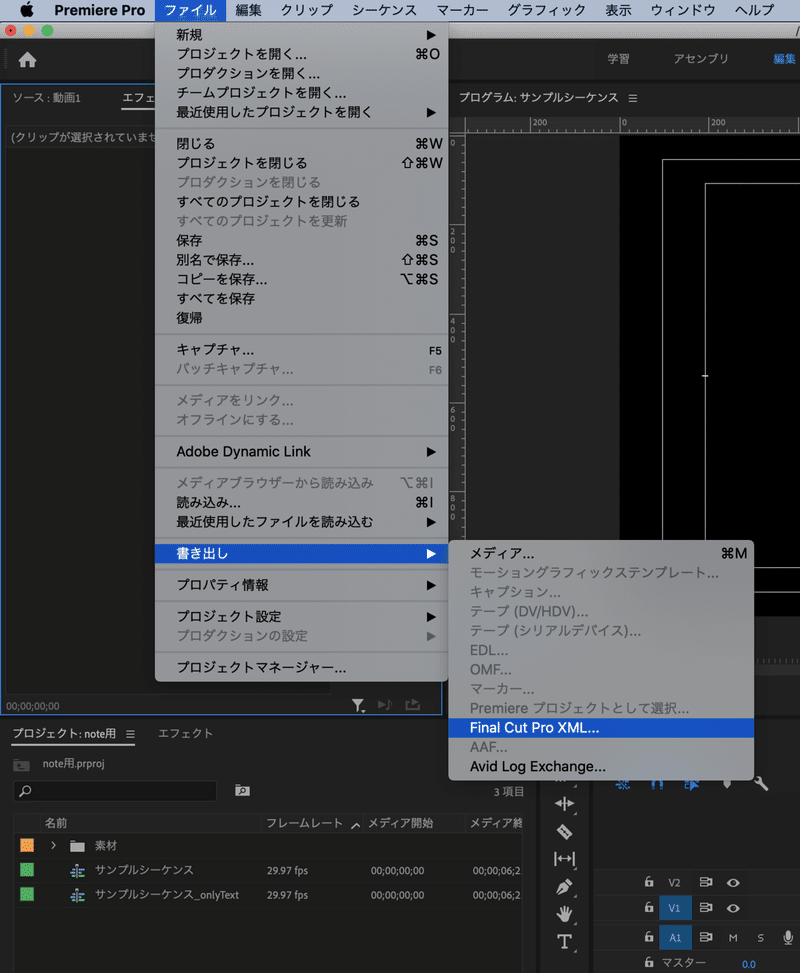This screenshot has height=973, width=800.
Task: Select the Ripple Edit tool
Action: [564, 804]
